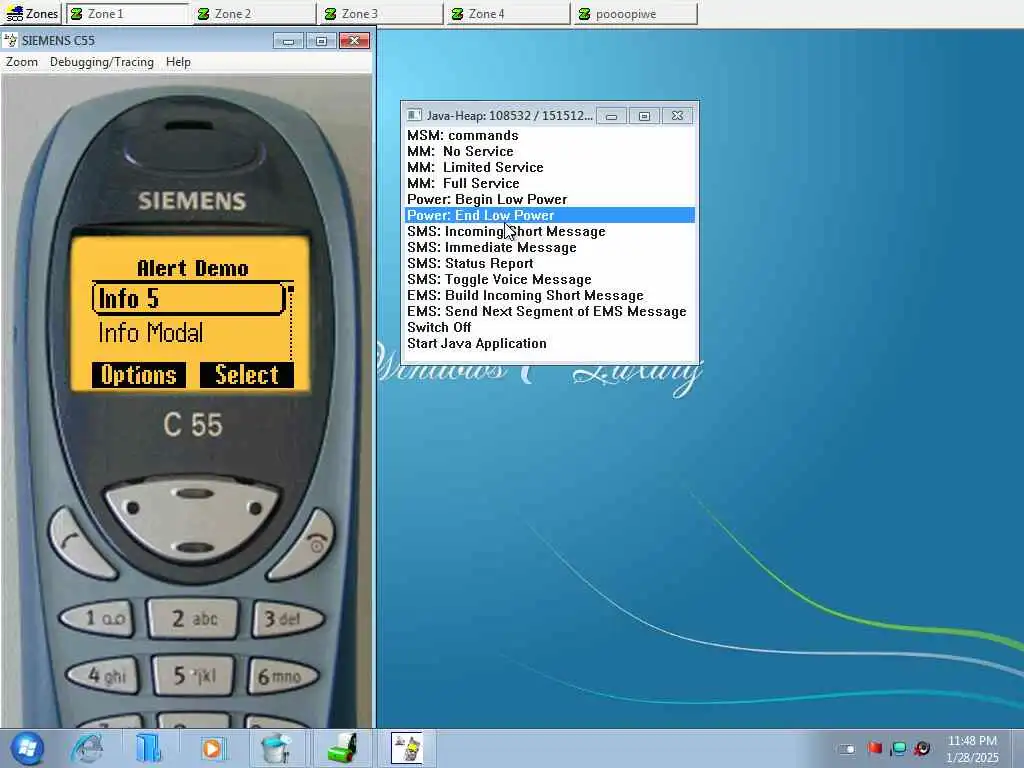Select 'Info Modal' item on phone screen
The height and width of the screenshot is (768, 1024).
pyautogui.click(x=151, y=333)
